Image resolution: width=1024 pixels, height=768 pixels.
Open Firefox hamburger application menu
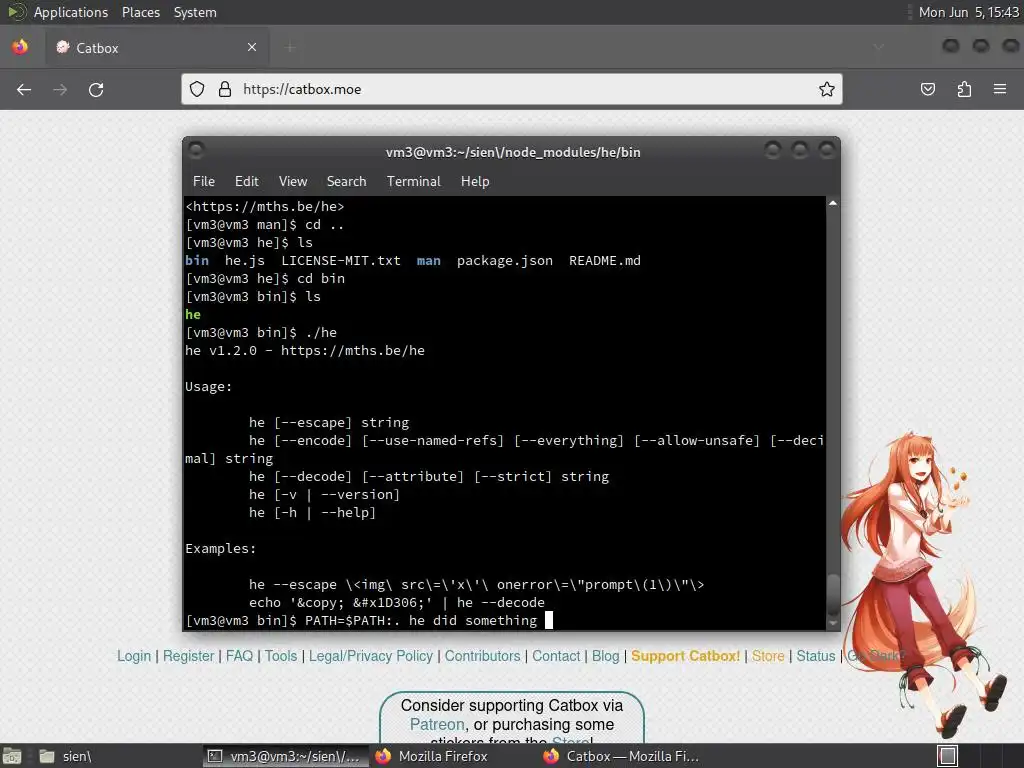[1000, 89]
